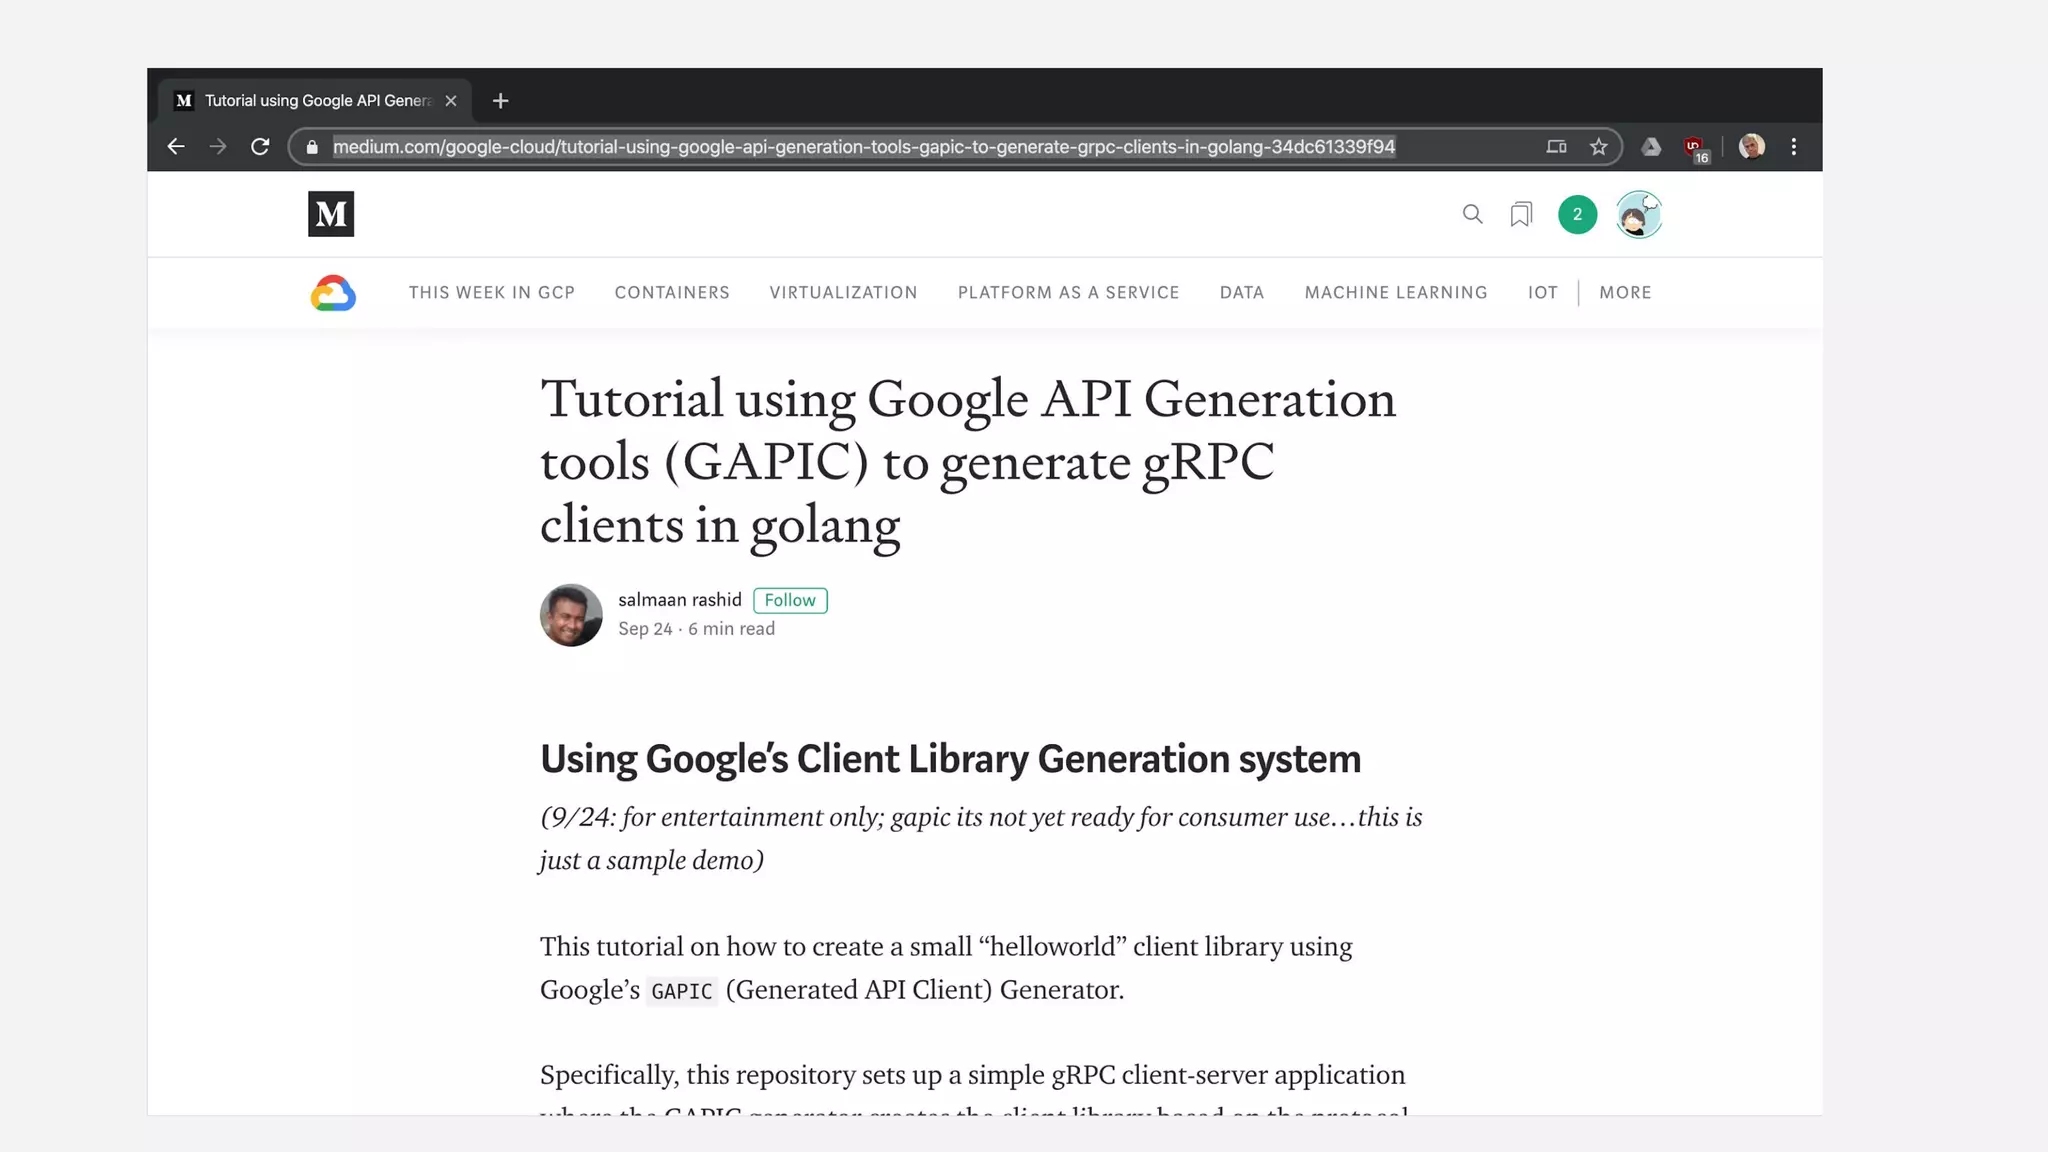Go back to previous page
The image size is (2048, 1152).
point(176,147)
